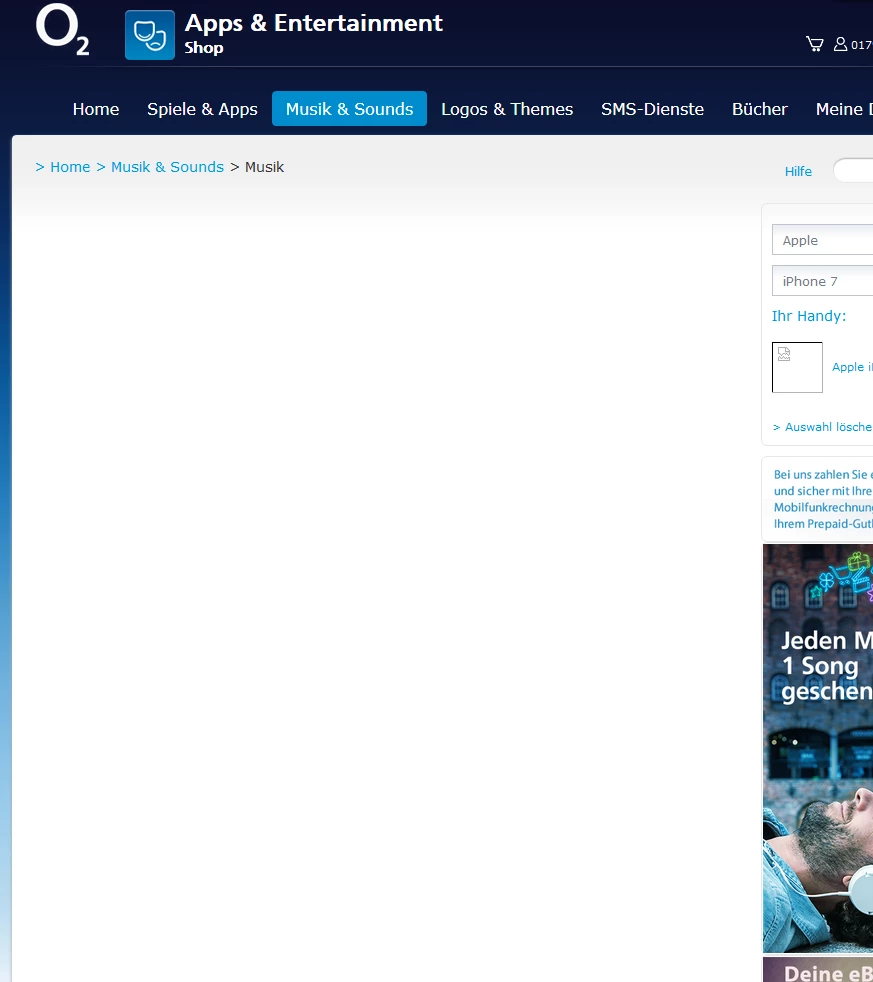Viewport: 873px width, 982px height.
Task: Click Home breadcrumb link
Action: pyautogui.click(x=70, y=167)
